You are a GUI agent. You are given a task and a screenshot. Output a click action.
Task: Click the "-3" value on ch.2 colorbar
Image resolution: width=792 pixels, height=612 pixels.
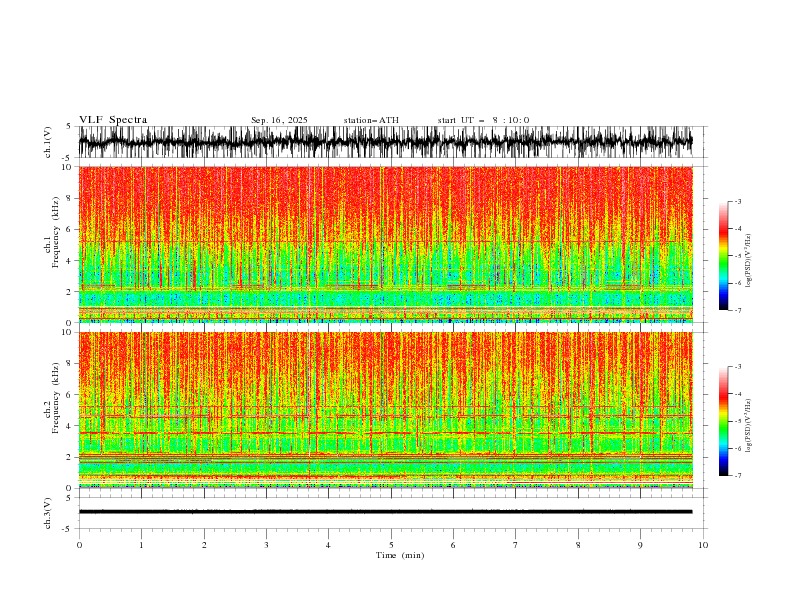point(737,367)
